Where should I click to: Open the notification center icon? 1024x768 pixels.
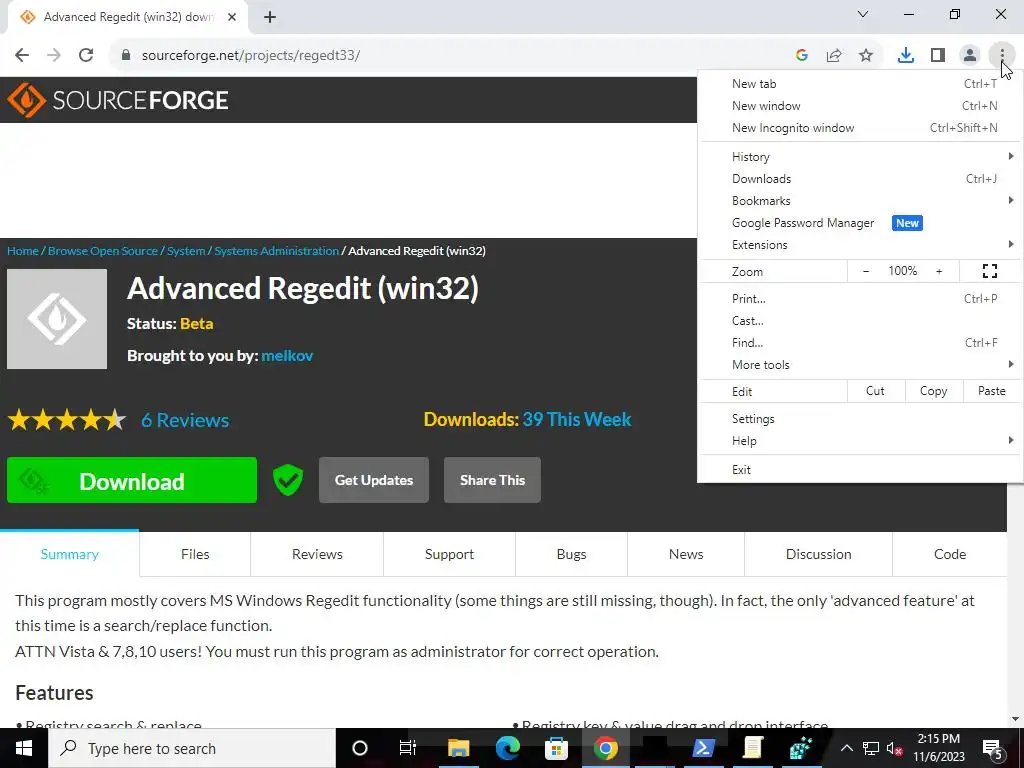coord(993,748)
